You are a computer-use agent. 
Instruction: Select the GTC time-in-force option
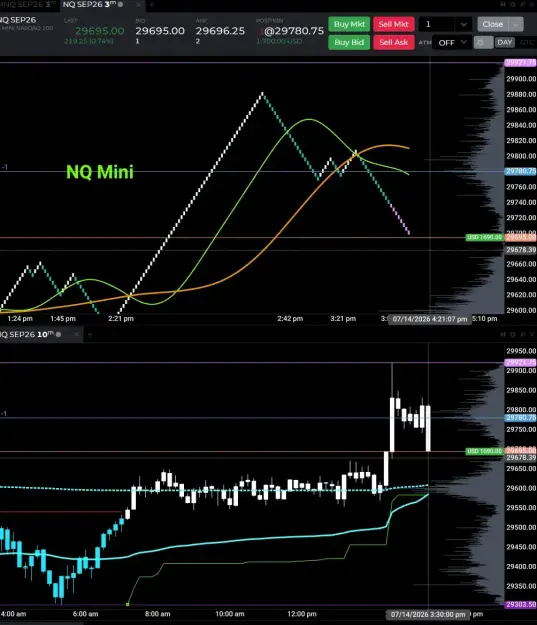(x=527, y=42)
